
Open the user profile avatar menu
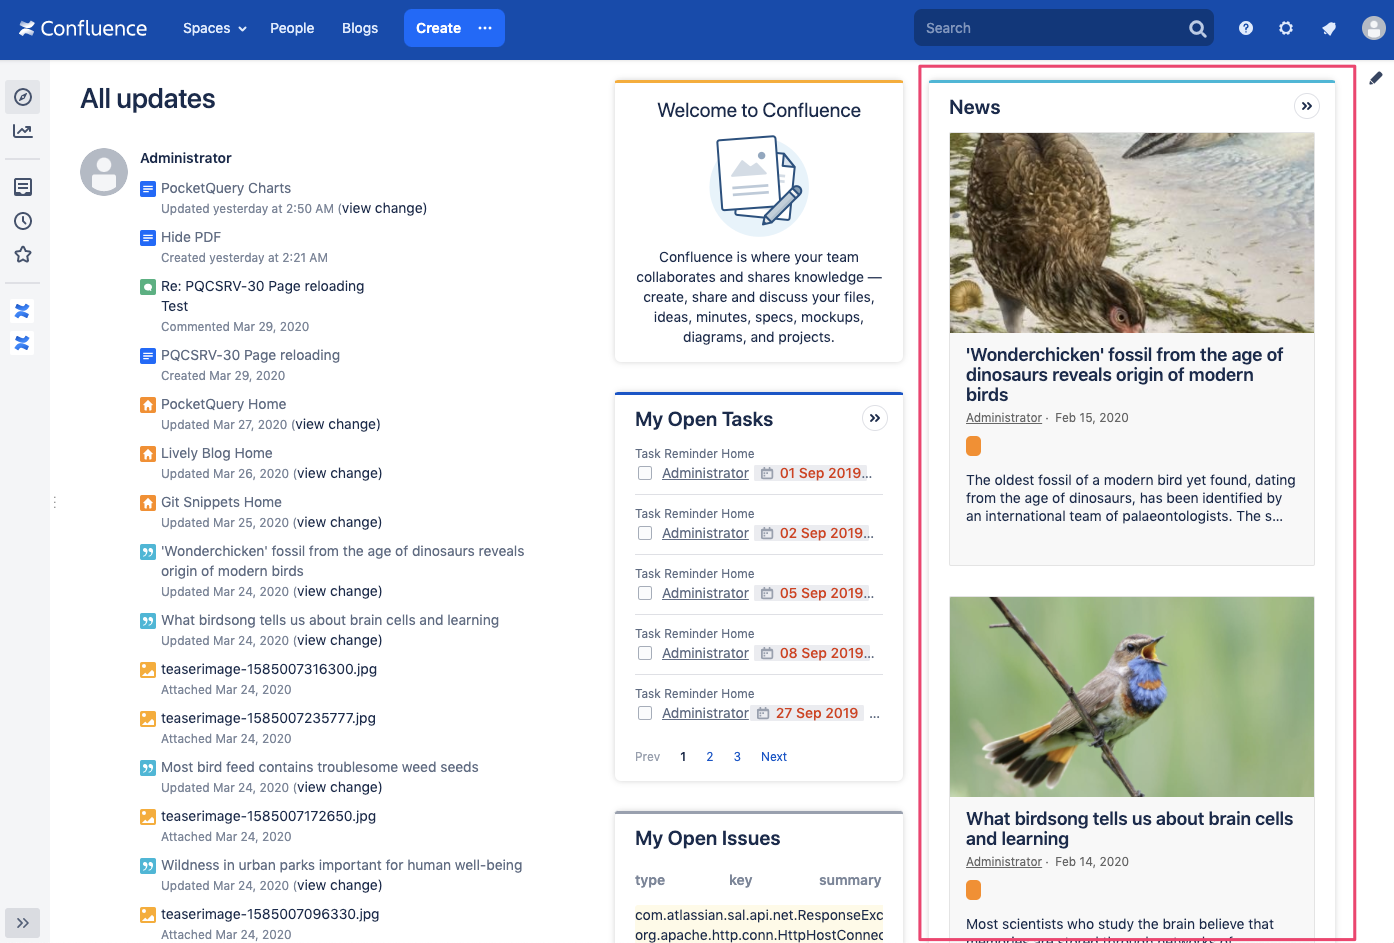coord(1374,28)
